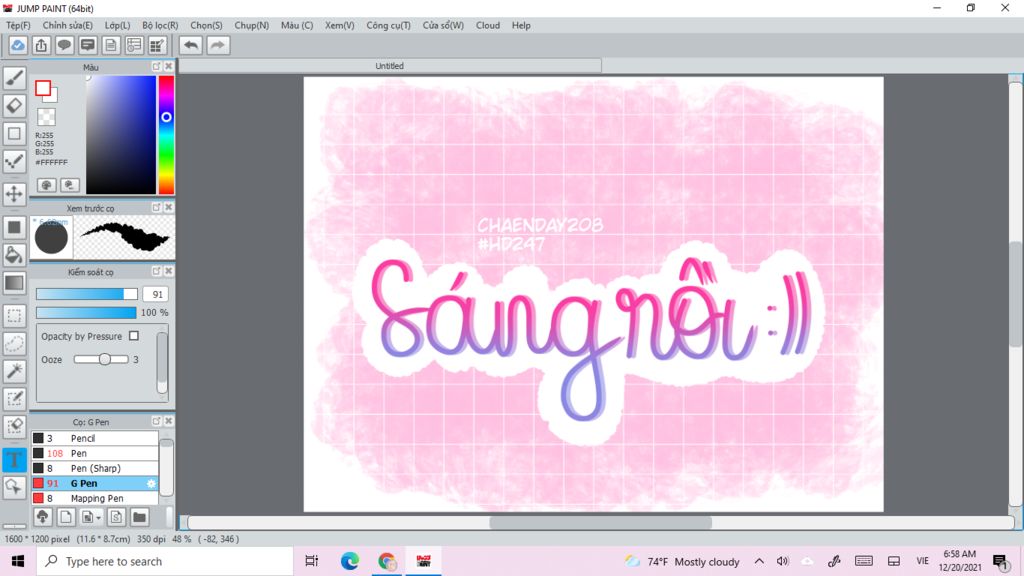Select the transparent color swatch

click(x=46, y=117)
